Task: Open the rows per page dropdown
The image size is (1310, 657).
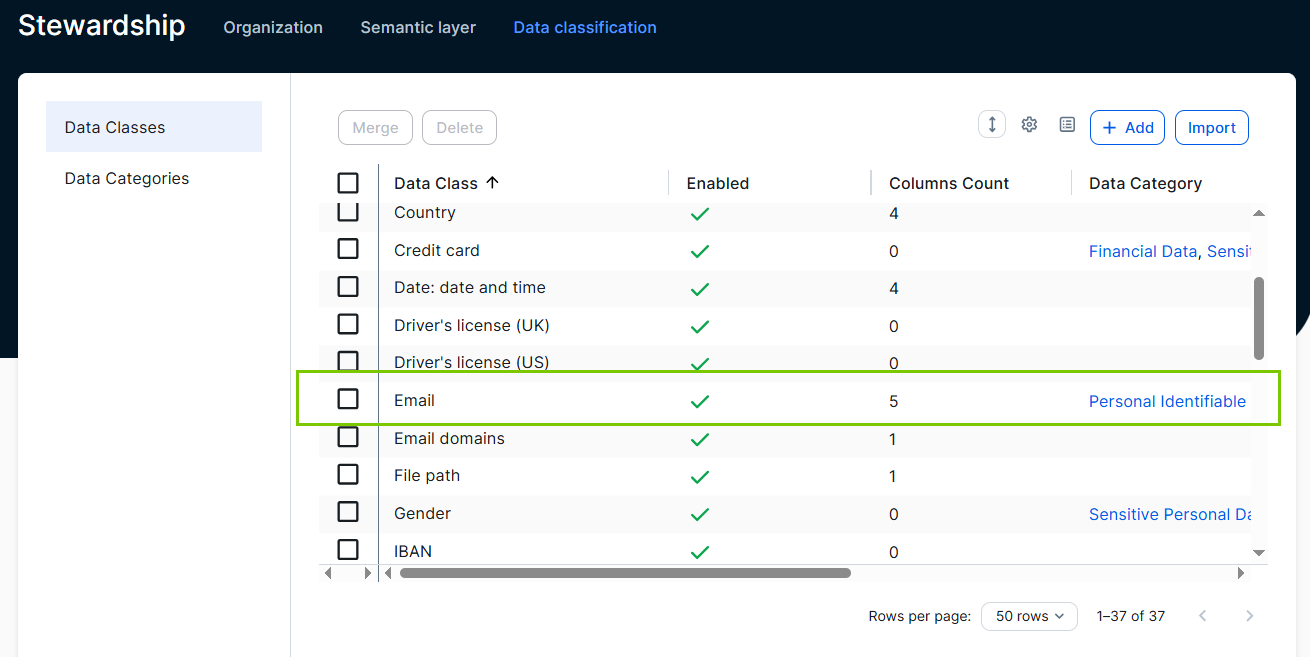Action: 1029,616
